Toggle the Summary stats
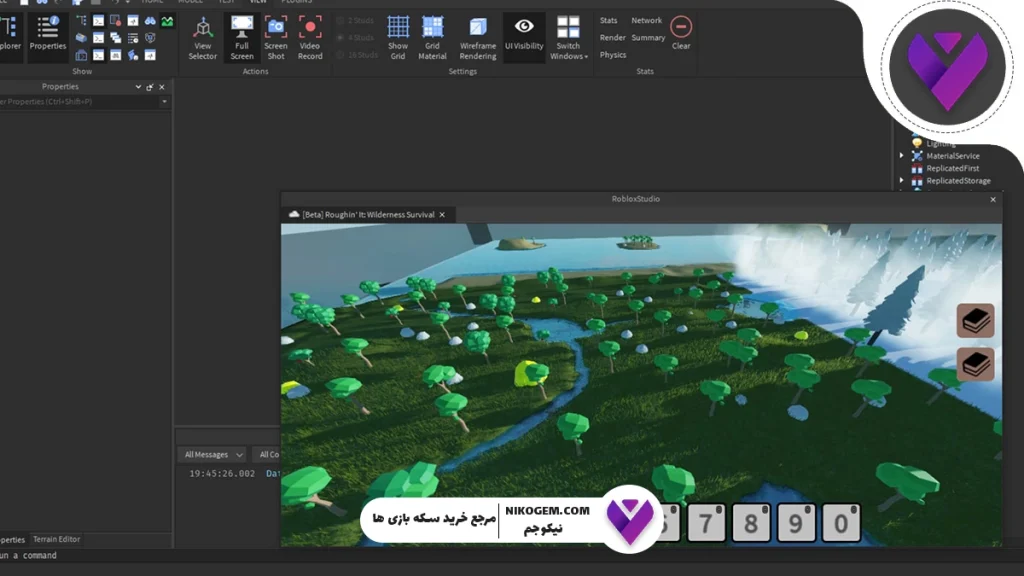This screenshot has width=1024, height=576. click(x=648, y=38)
